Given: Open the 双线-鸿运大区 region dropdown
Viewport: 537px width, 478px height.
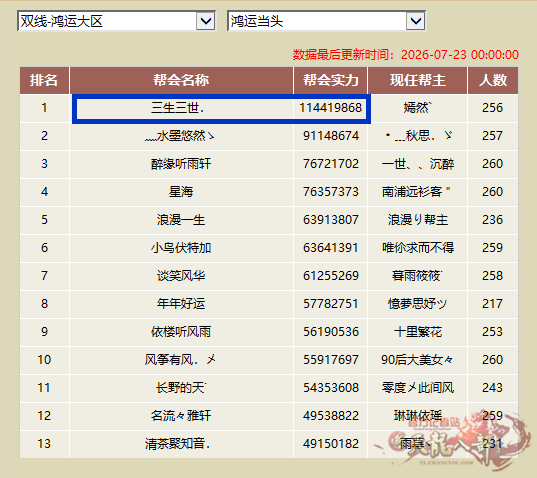Looking at the screenshot, I should click(116, 21).
